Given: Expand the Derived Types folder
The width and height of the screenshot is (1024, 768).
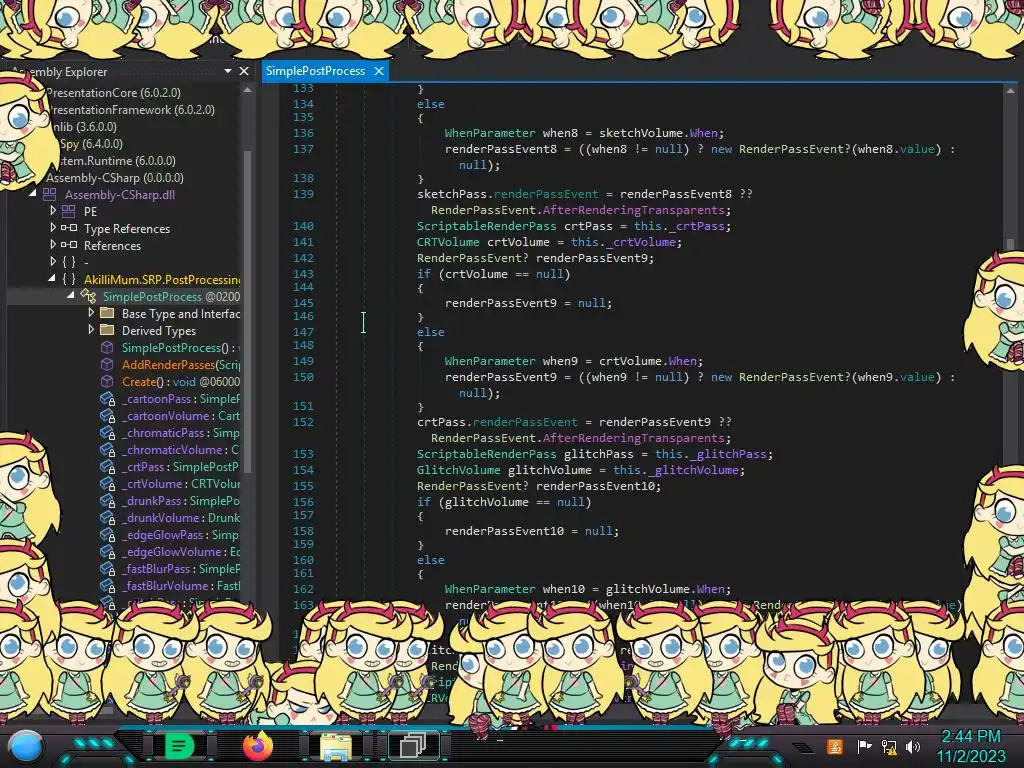Looking at the screenshot, I should coord(91,330).
